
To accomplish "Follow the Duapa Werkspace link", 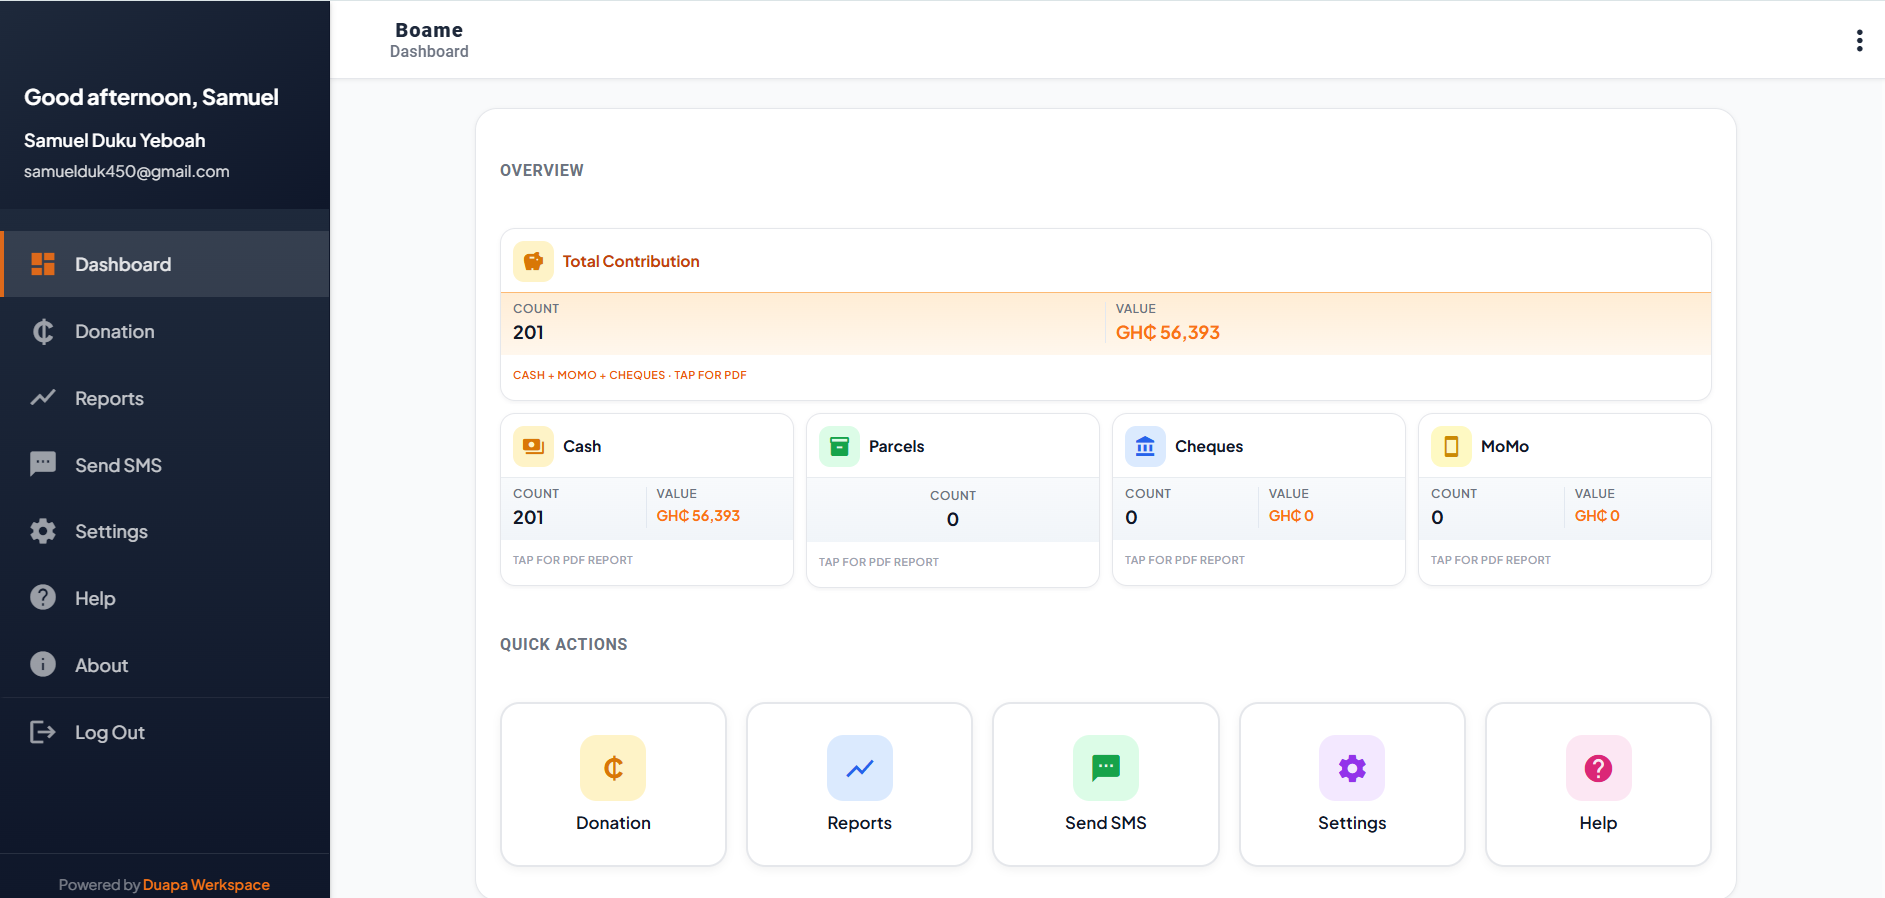I will (206, 884).
